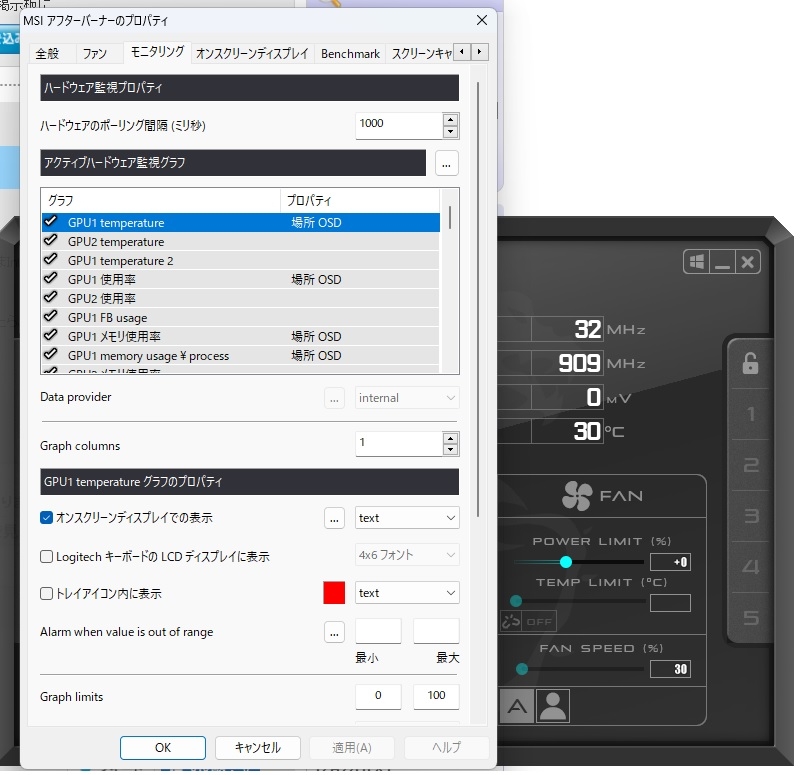Open Data provider options ellipsis button

(x=334, y=398)
